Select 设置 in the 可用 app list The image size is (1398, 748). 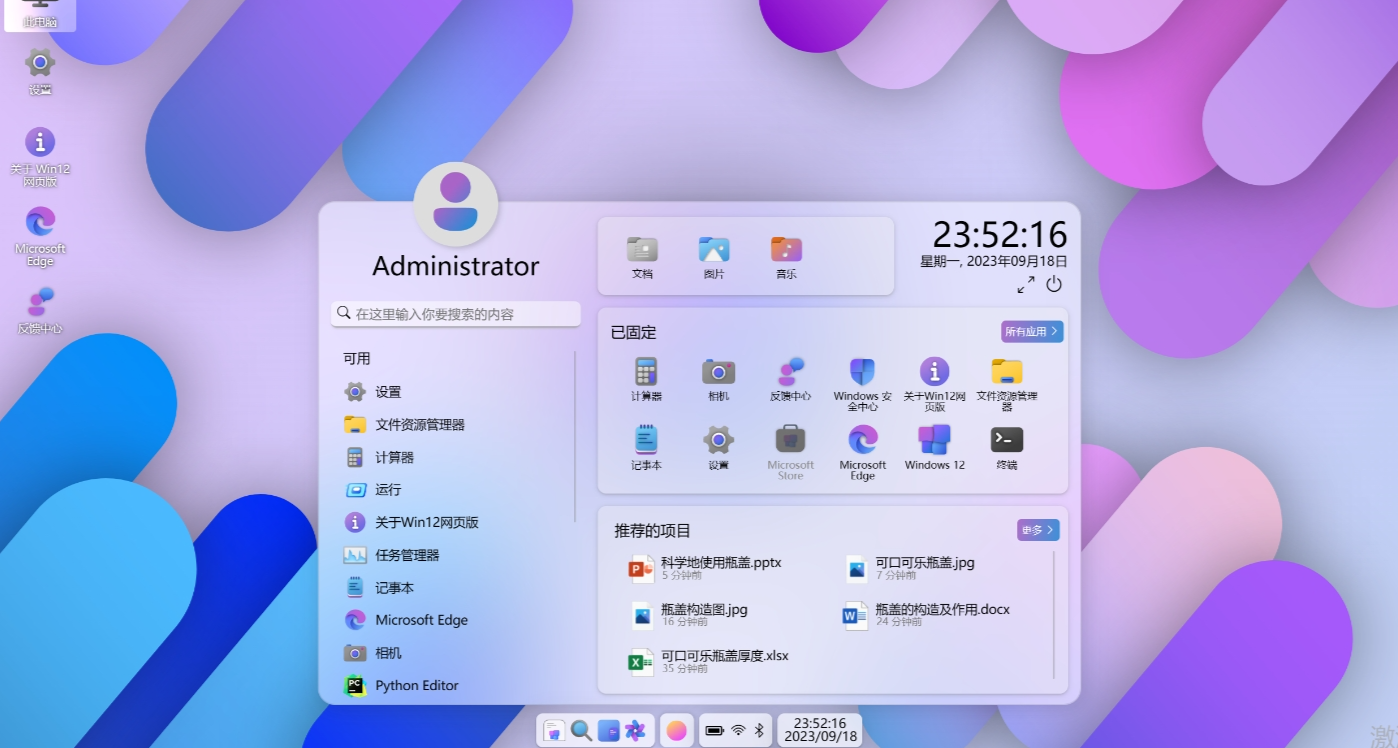click(x=456, y=392)
